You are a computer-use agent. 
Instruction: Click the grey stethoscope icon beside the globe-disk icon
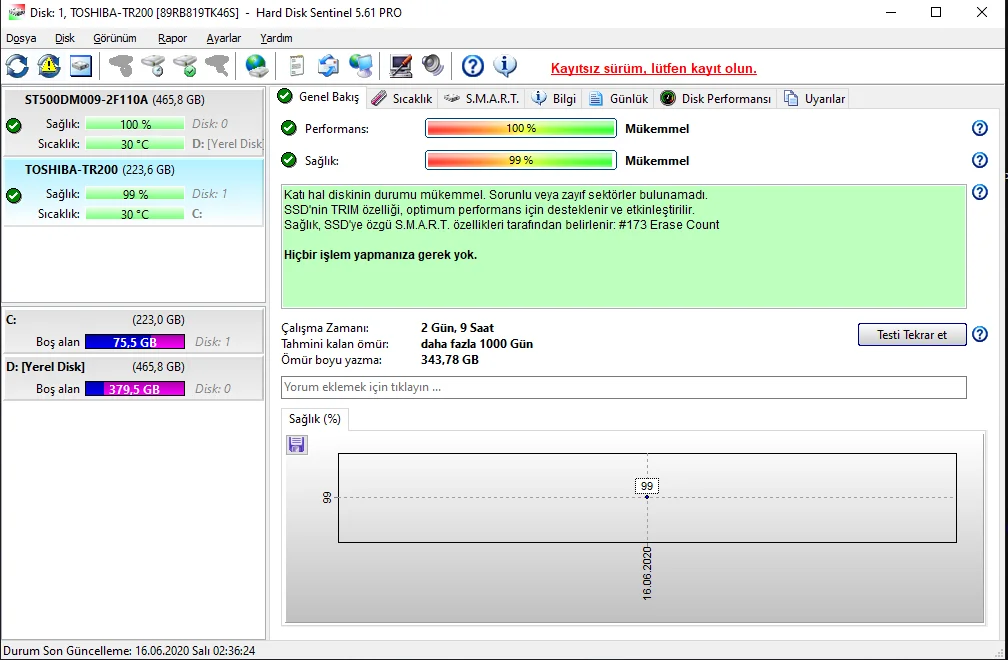tap(217, 66)
